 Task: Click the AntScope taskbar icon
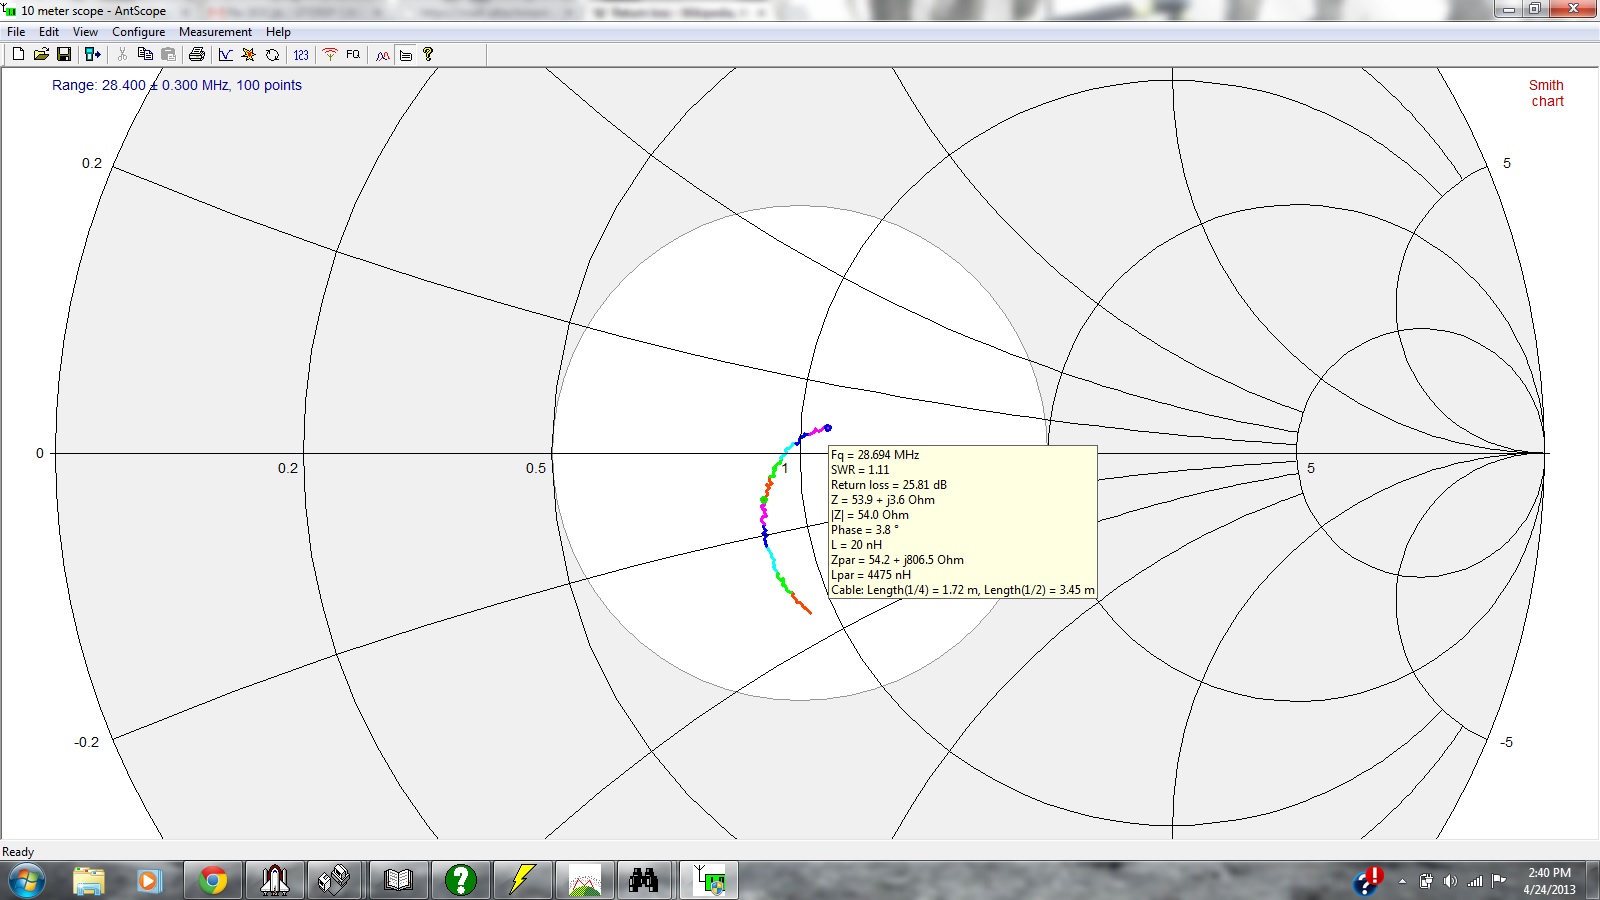coord(709,881)
